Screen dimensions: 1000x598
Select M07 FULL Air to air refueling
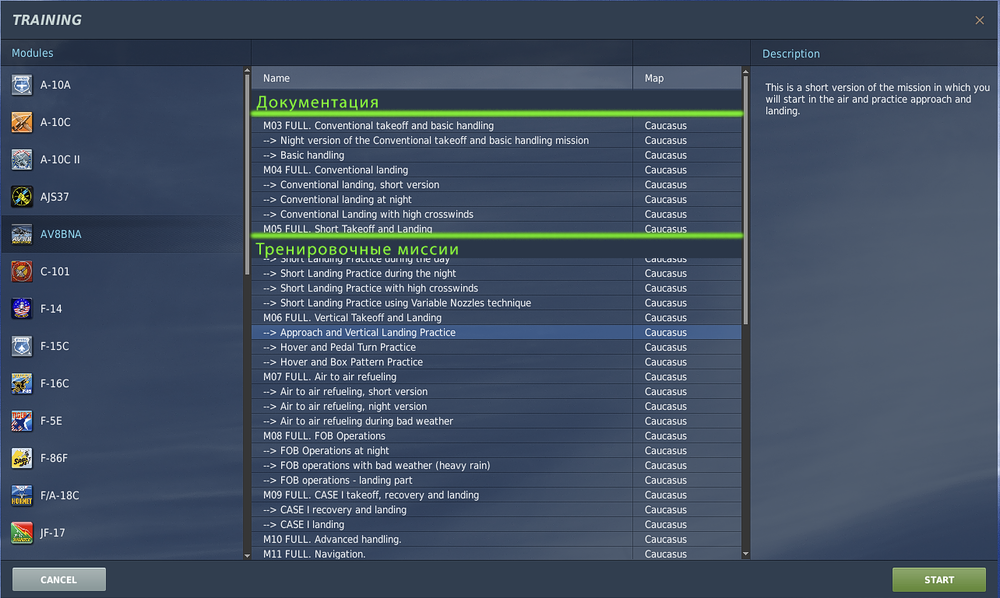click(x=496, y=377)
